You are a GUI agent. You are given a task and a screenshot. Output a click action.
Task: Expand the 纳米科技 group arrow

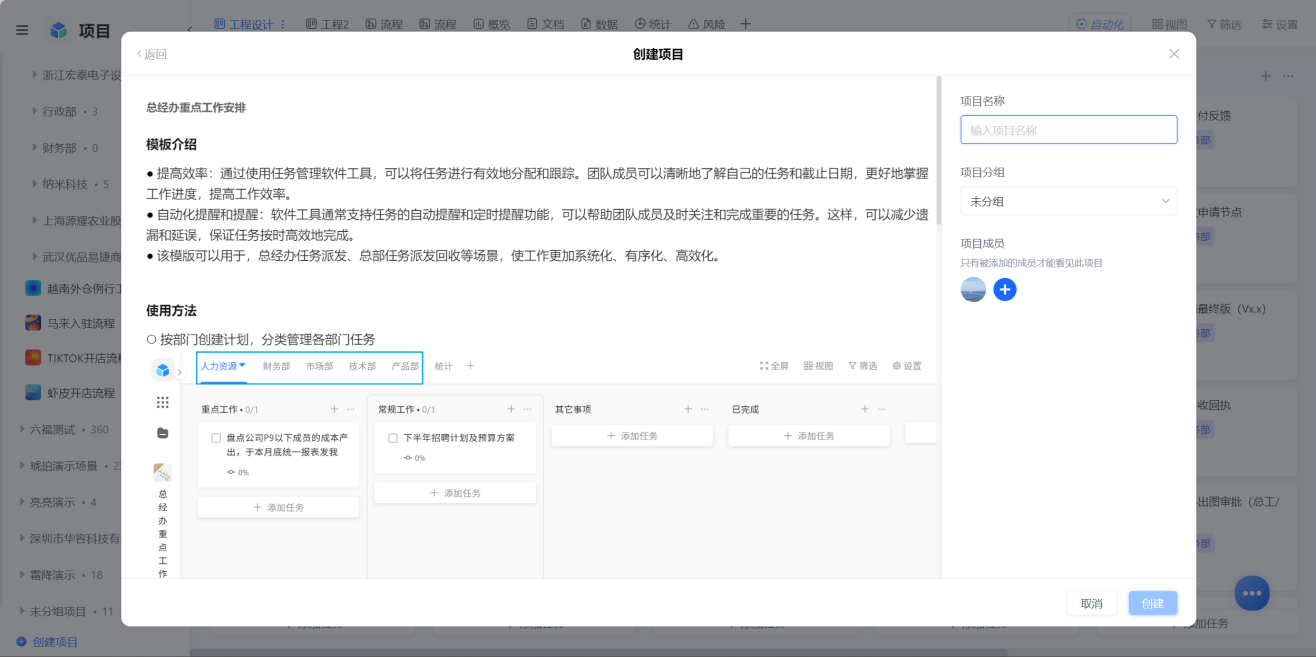coord(35,184)
